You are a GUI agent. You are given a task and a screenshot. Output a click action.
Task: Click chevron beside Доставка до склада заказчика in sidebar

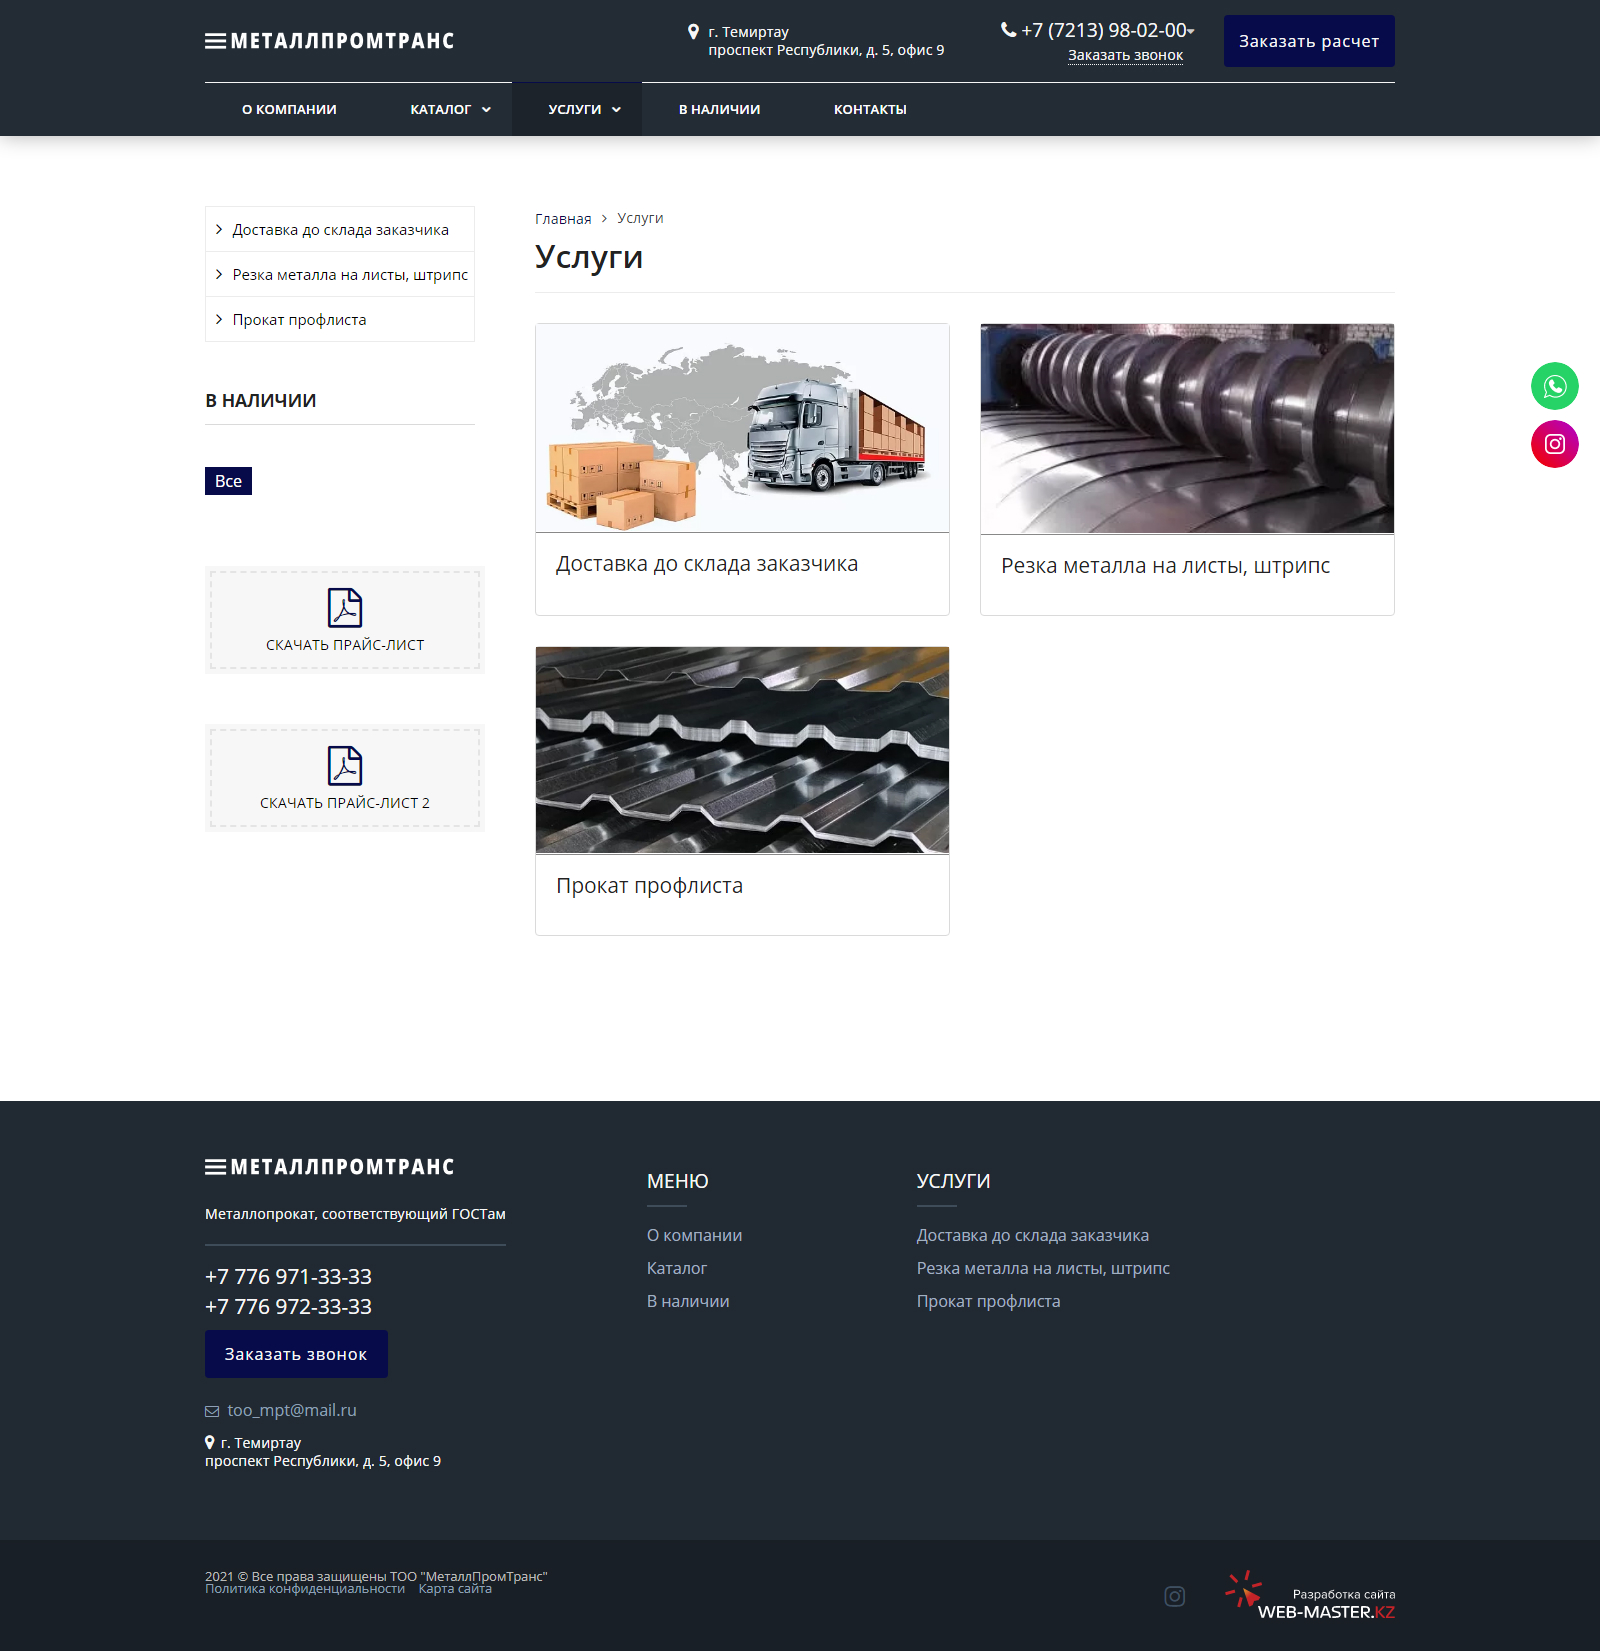coord(219,229)
